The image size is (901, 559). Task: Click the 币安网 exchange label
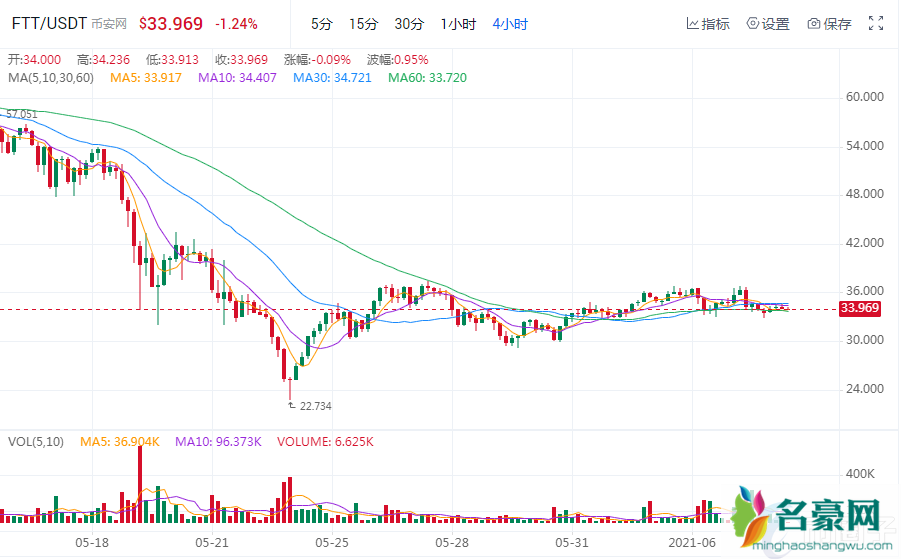coord(108,24)
